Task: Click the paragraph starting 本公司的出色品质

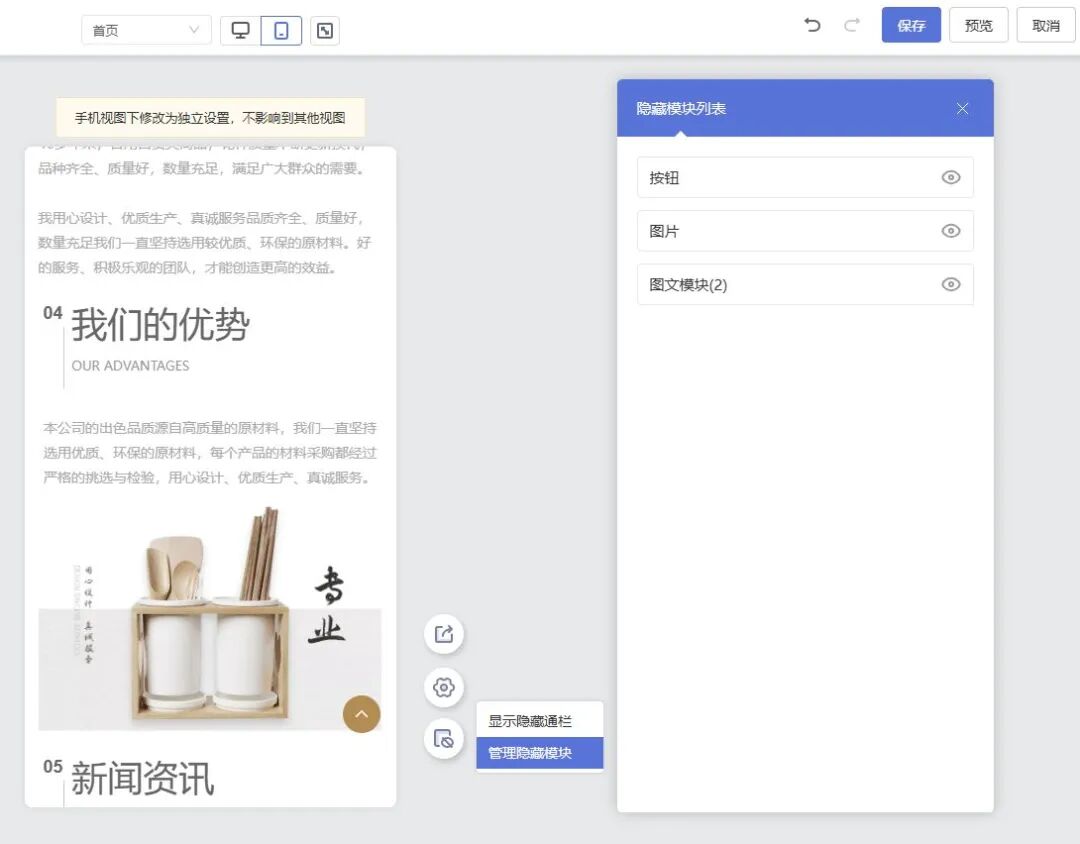Action: [x=209, y=453]
